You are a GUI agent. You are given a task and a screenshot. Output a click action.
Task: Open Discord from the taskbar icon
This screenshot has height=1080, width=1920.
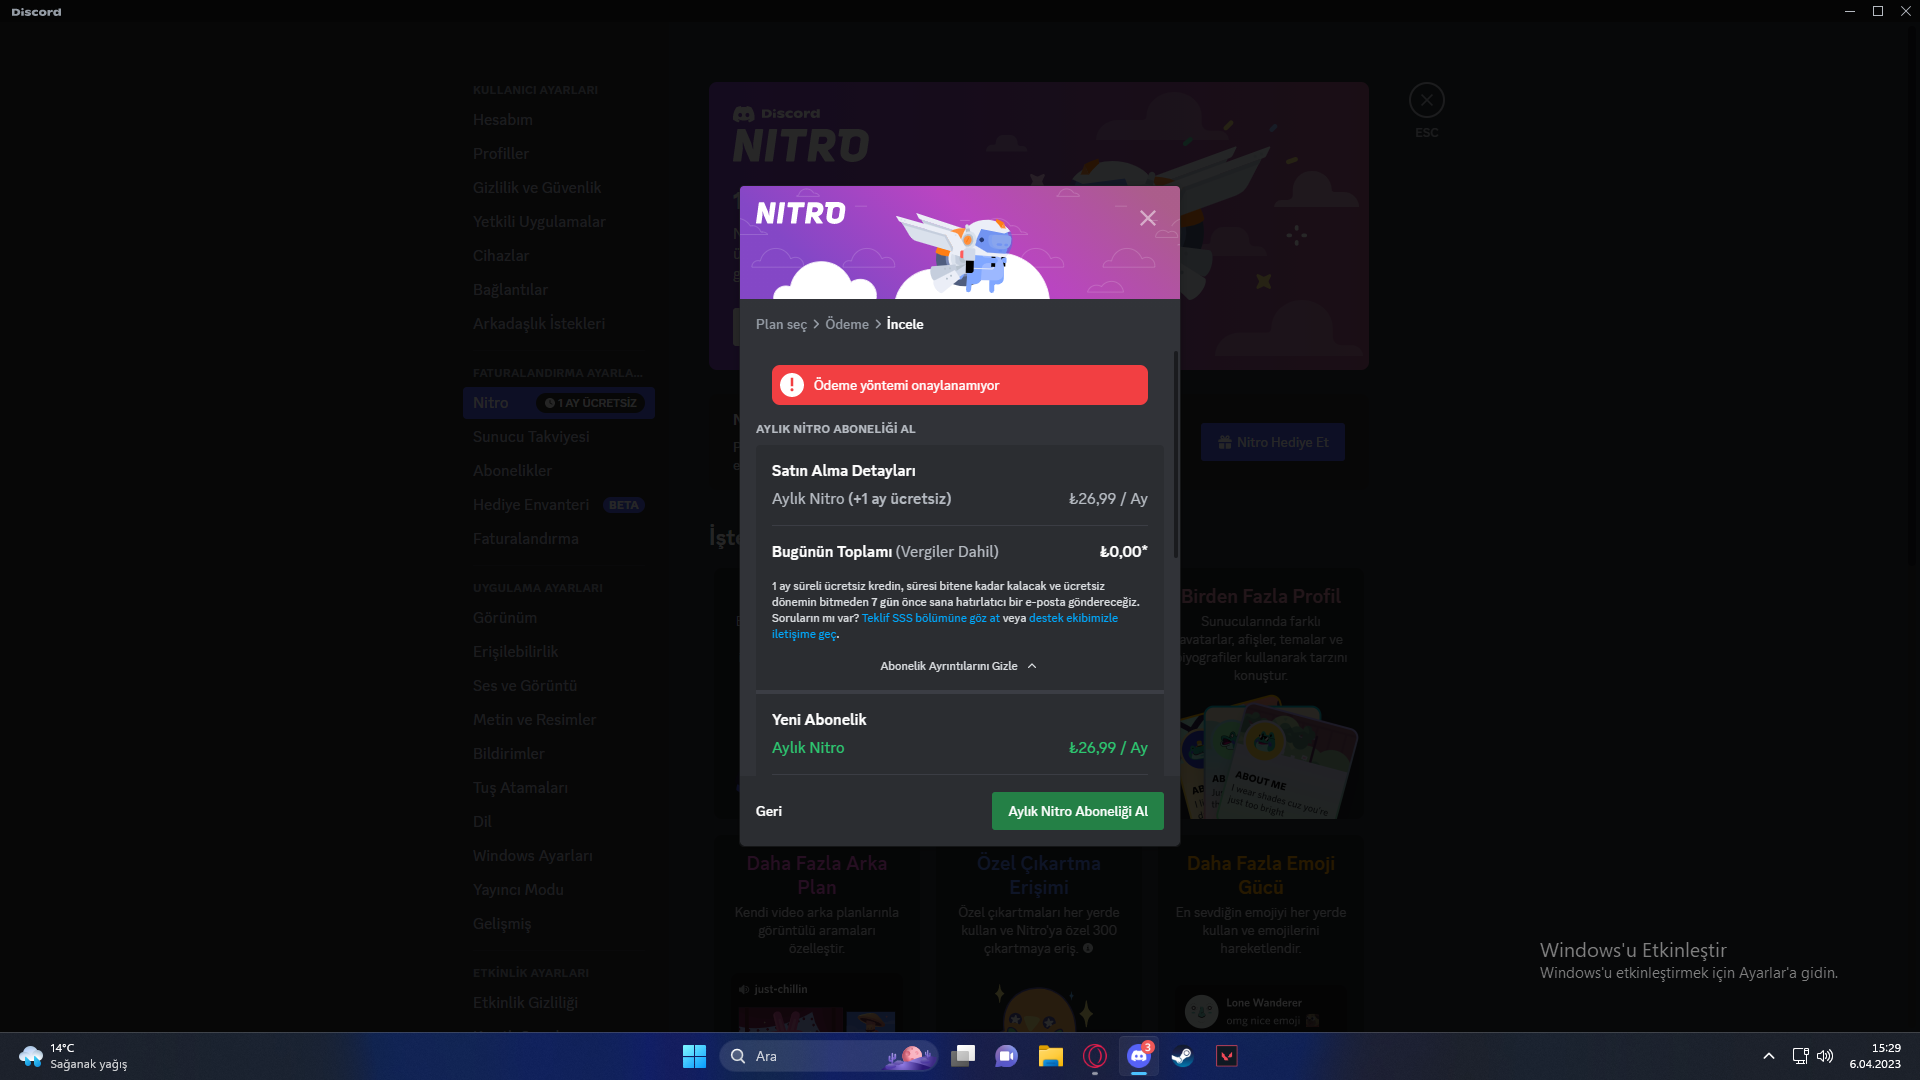click(x=1138, y=1056)
